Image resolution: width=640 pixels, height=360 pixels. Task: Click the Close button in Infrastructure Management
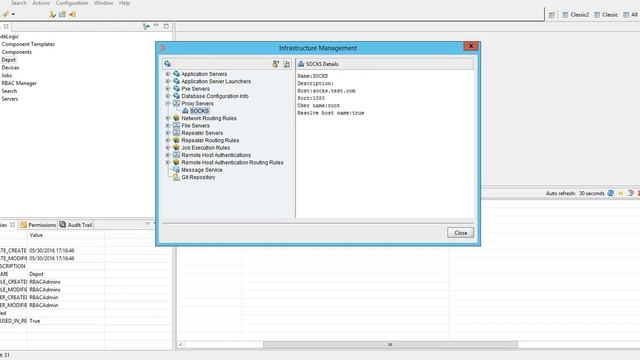[x=460, y=233]
